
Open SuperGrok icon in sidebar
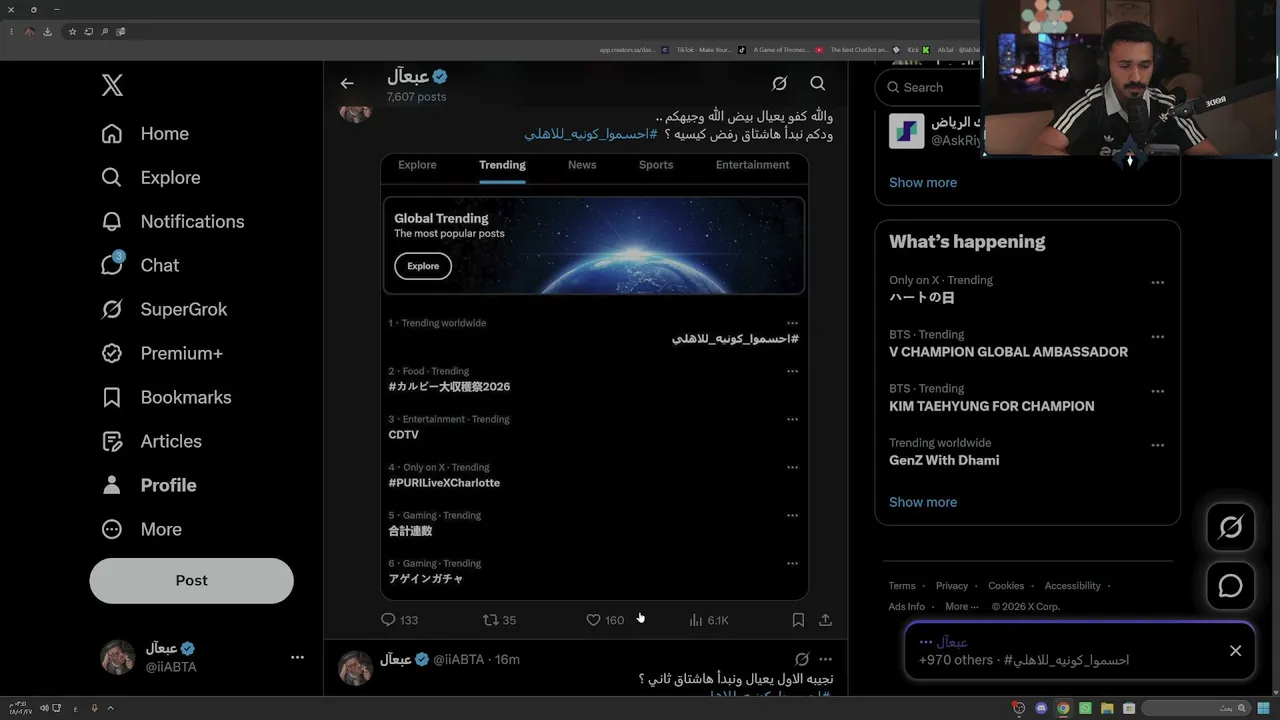[112, 310]
